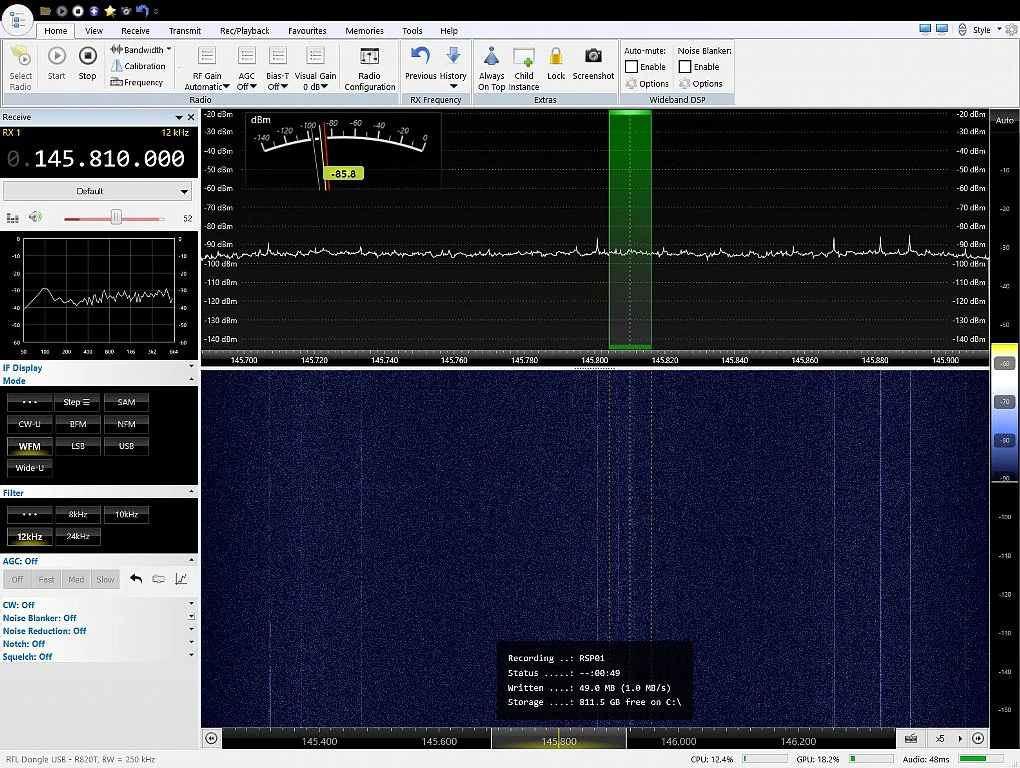Open Auto-mute Options
Image resolution: width=1020 pixels, height=768 pixels.
pyautogui.click(x=647, y=83)
